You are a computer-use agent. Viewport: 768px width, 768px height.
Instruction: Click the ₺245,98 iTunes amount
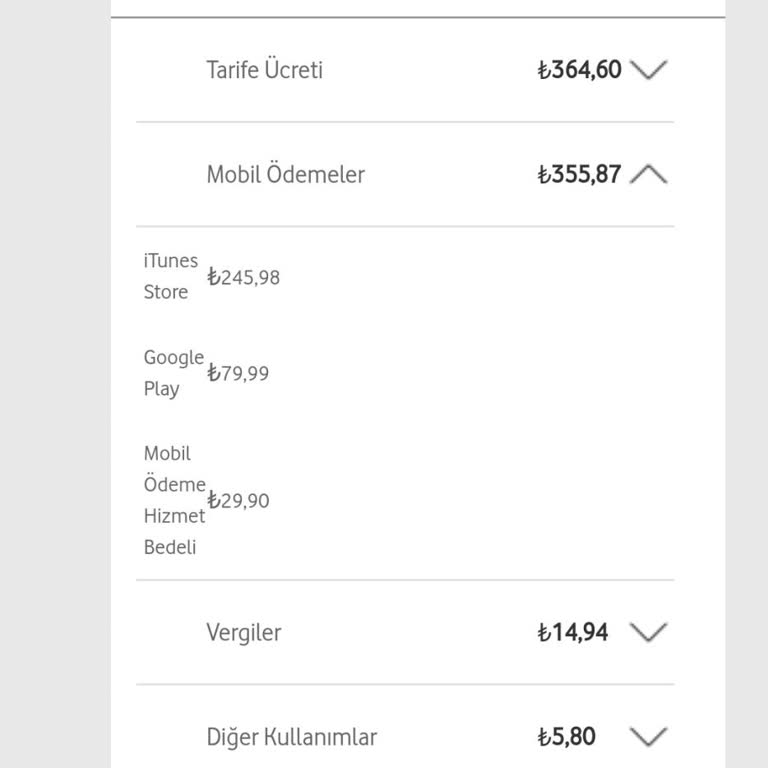pos(243,277)
